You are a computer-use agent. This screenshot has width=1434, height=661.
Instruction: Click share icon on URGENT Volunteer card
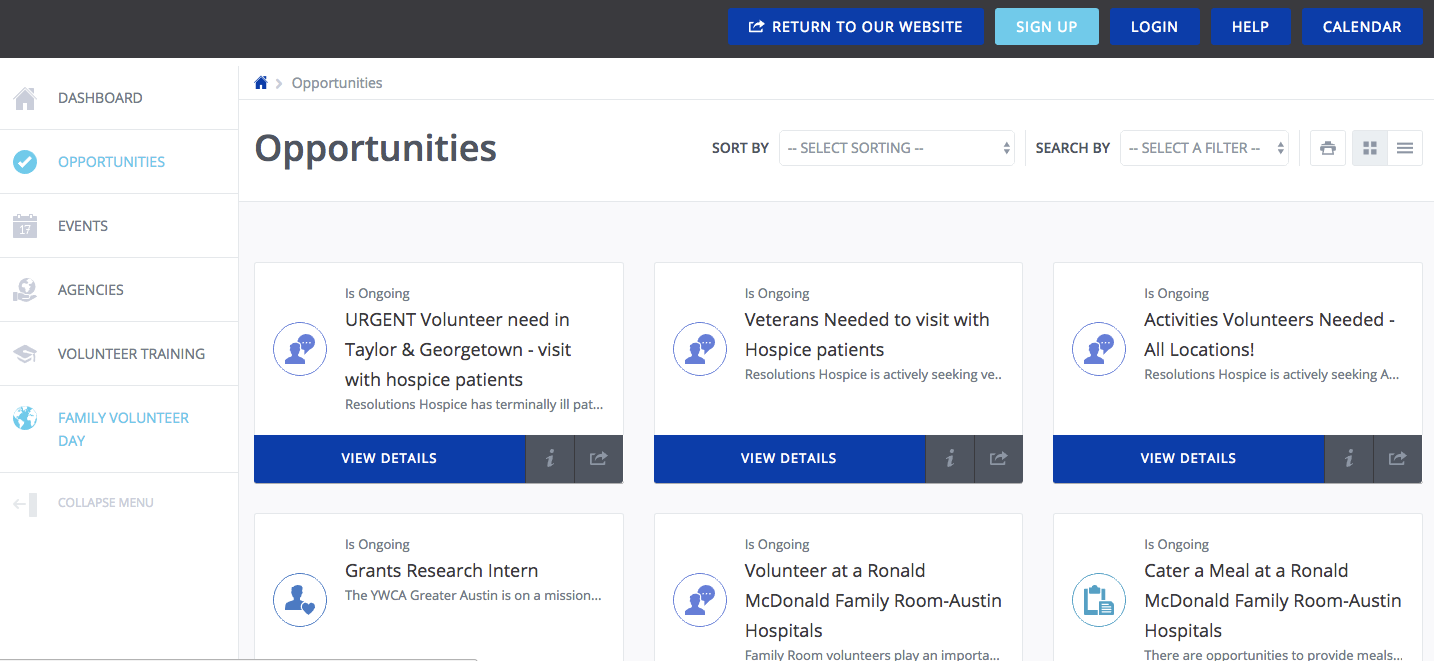pyautogui.click(x=599, y=459)
